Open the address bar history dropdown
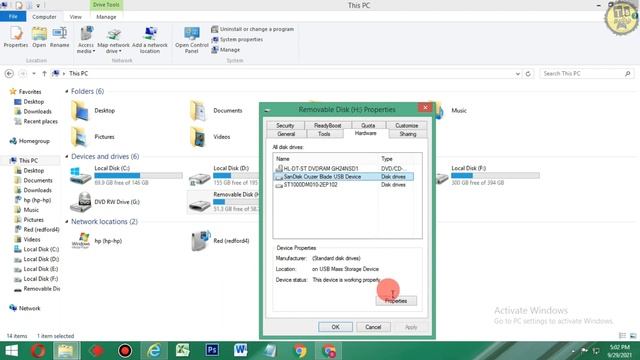 pos(518,74)
